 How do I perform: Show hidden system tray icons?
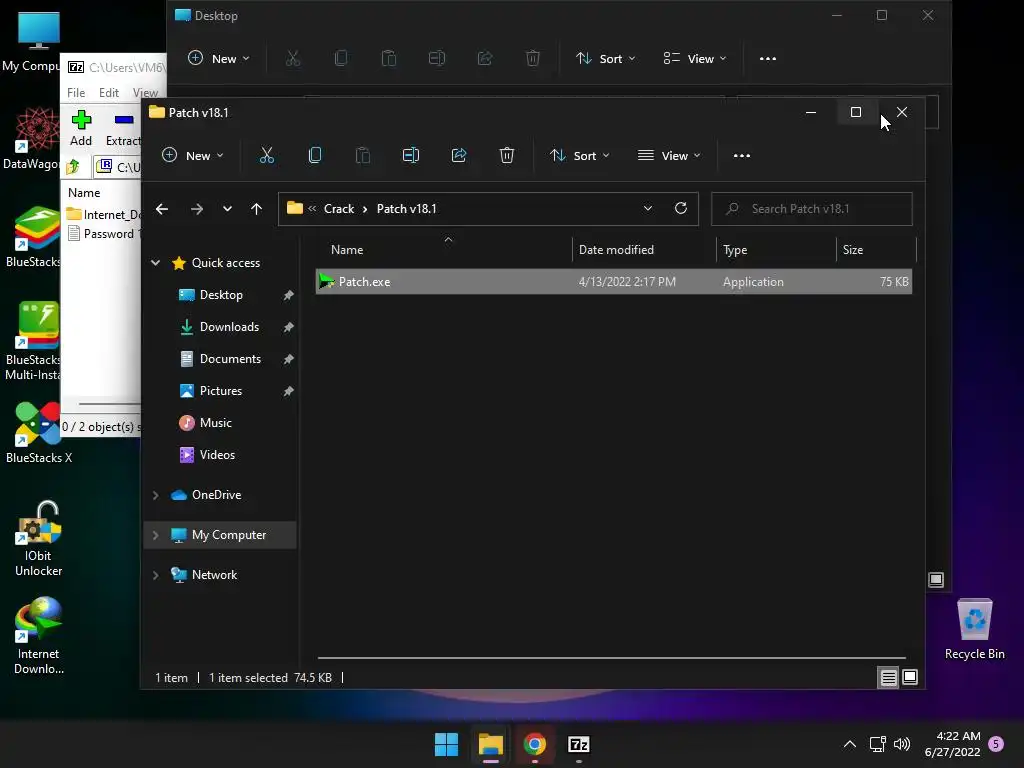click(x=850, y=744)
